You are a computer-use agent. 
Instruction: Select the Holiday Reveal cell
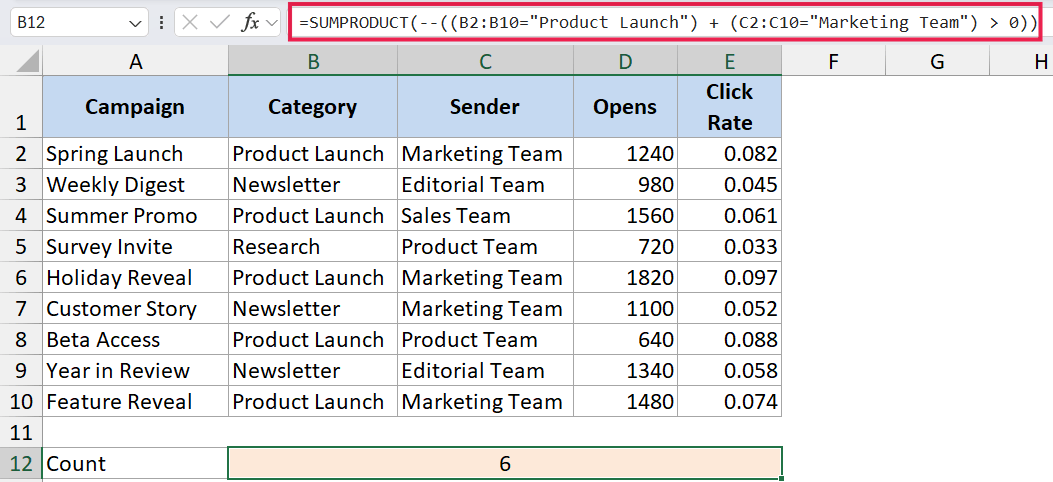coord(136,277)
